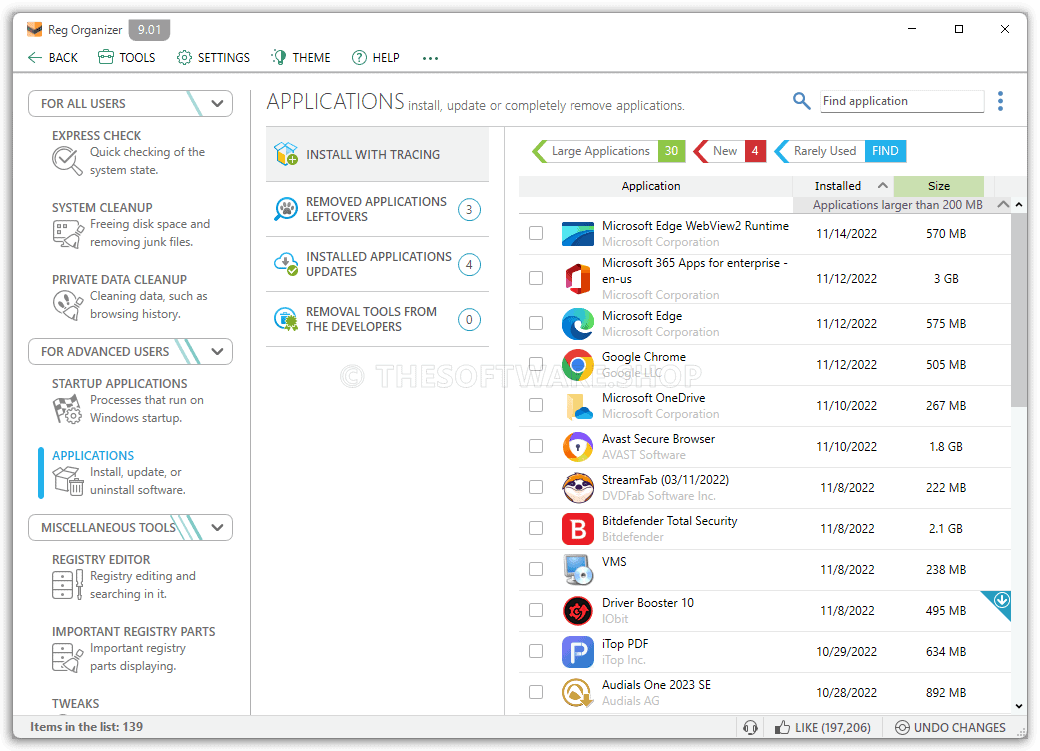This screenshot has width=1040, height=751.
Task: Click the Driver Booster update-available corner badge
Action: [x=1000, y=602]
